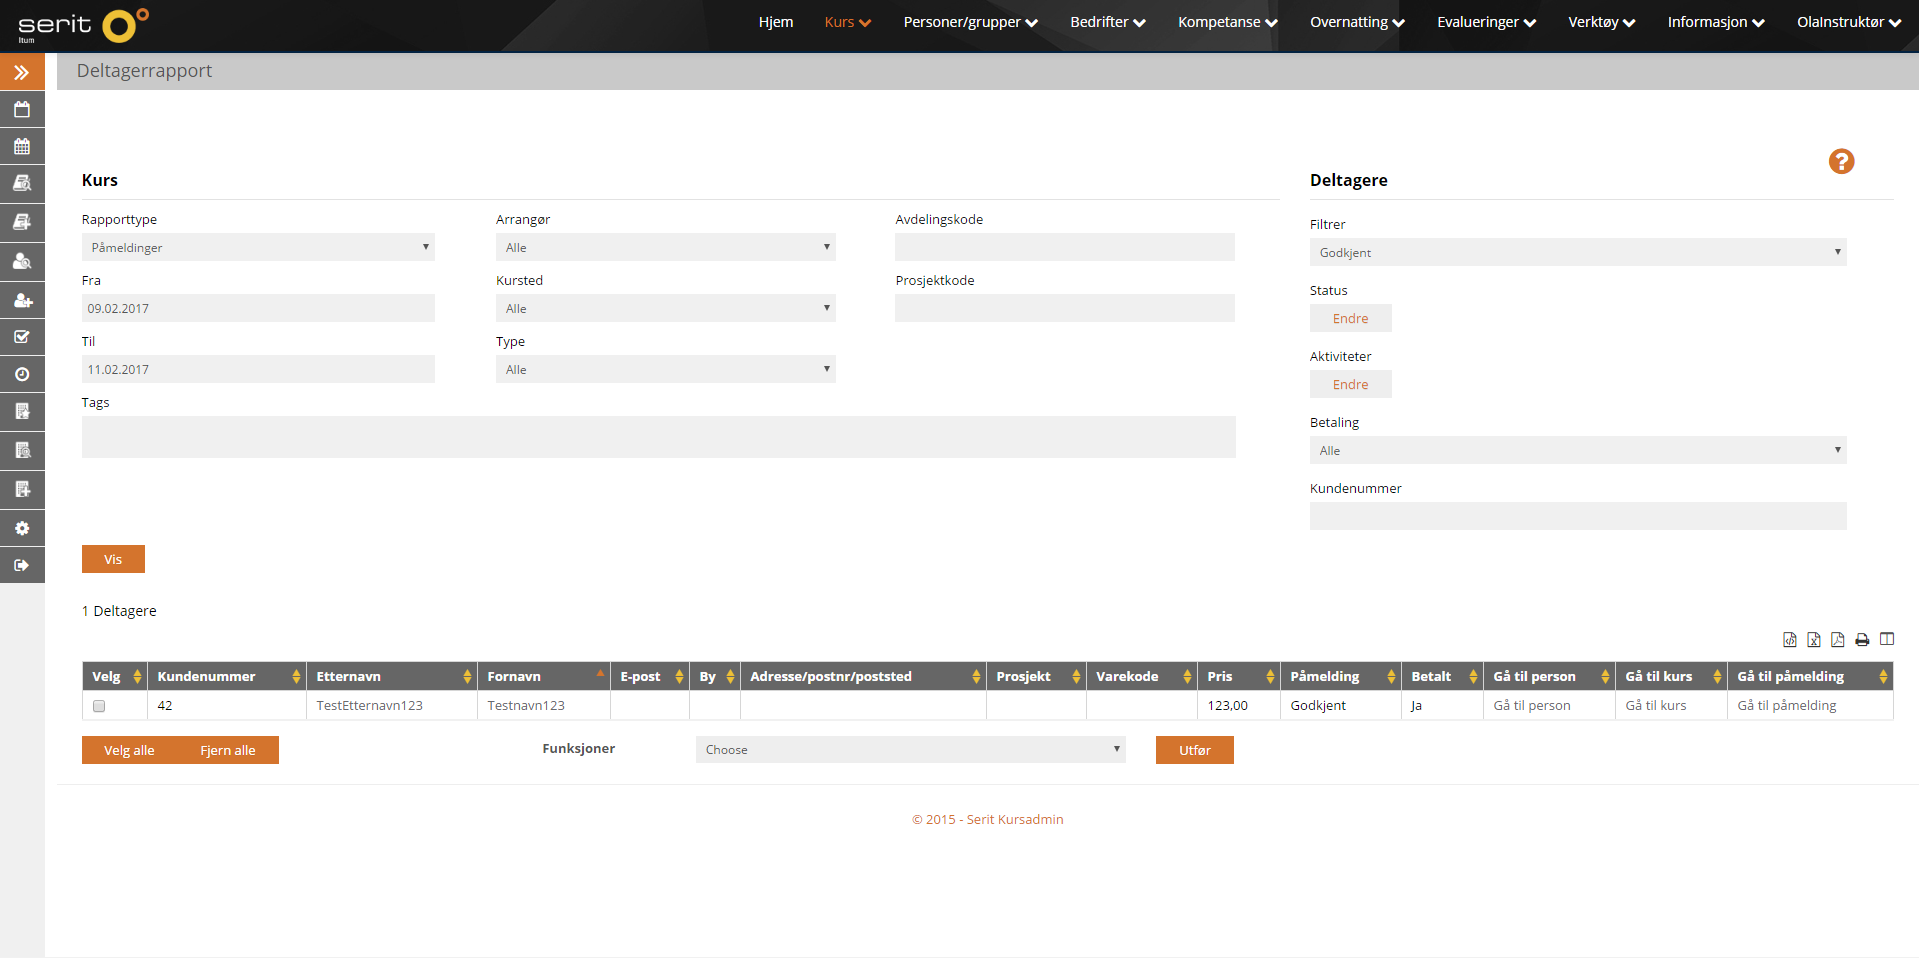Open the clock sidebar icon
Image resolution: width=1919 pixels, height=958 pixels.
click(22, 374)
